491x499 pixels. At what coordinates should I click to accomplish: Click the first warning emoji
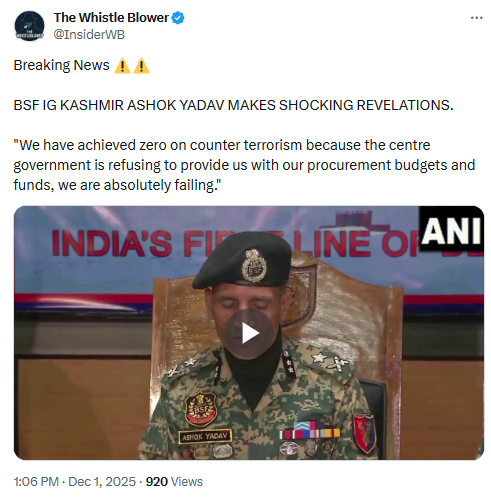[122, 65]
